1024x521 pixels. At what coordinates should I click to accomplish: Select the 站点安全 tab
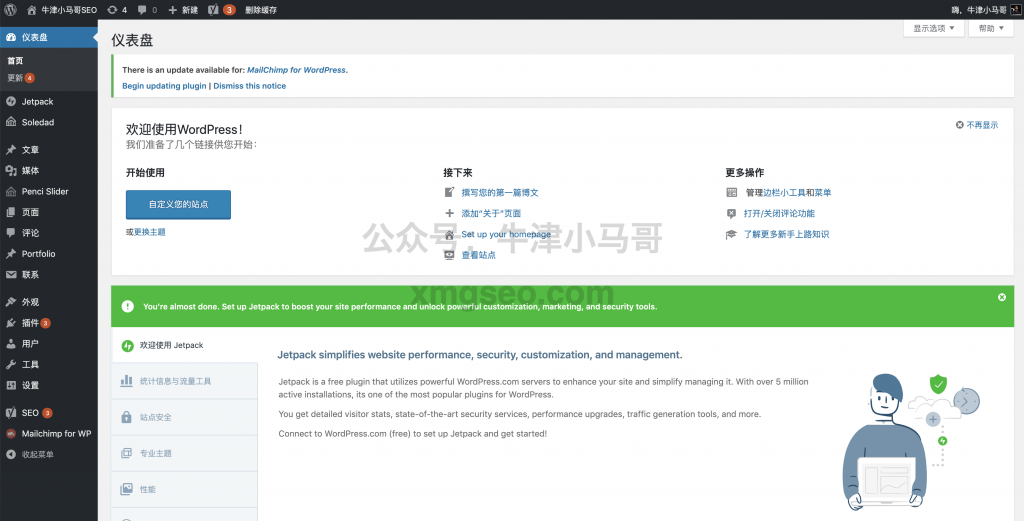[x=185, y=417]
